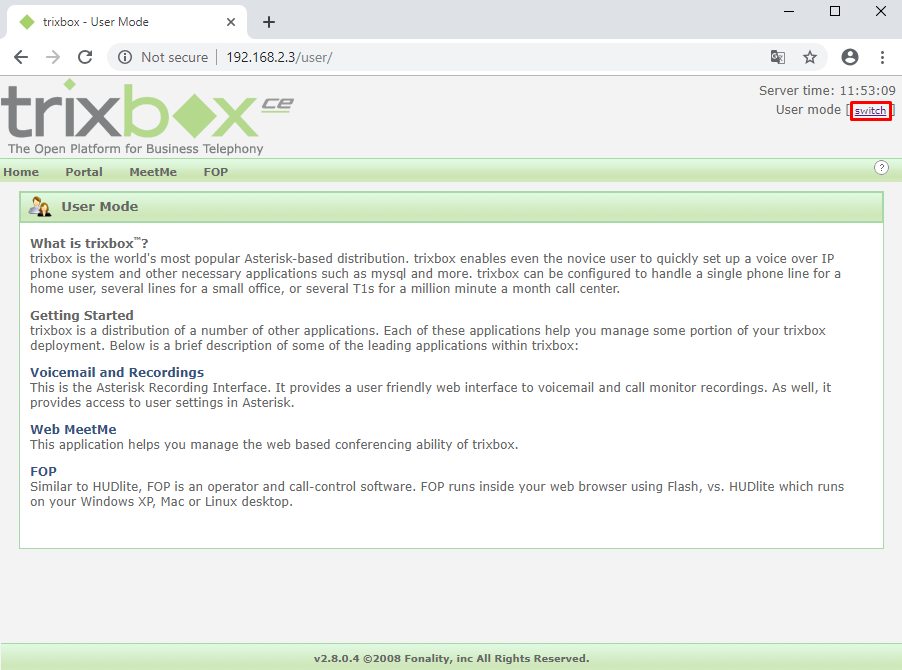The height and width of the screenshot is (670, 902).
Task: Click the Not secure site info icon
Action: [x=125, y=57]
